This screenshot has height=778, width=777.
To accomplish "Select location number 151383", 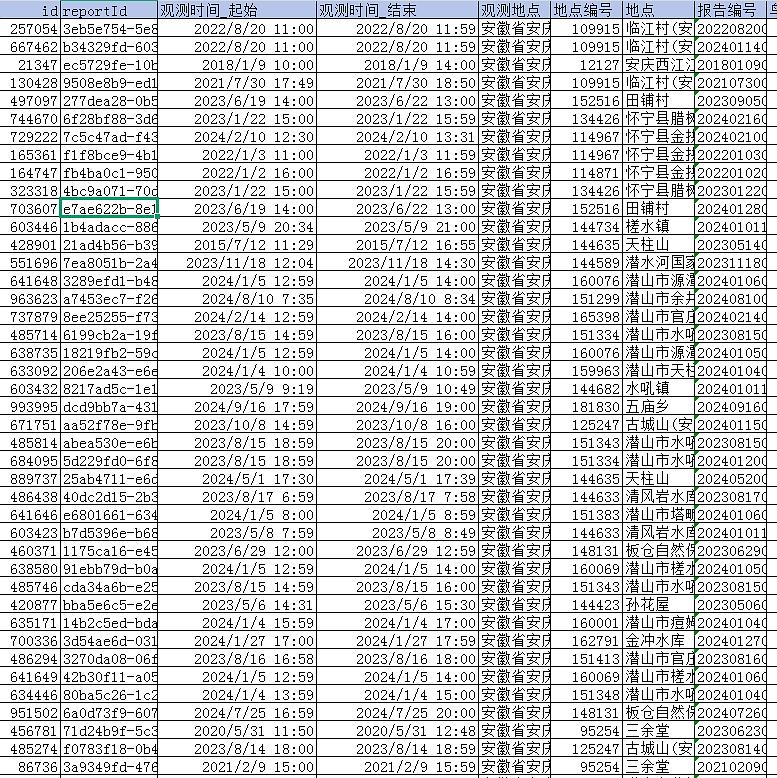I will pos(586,515).
